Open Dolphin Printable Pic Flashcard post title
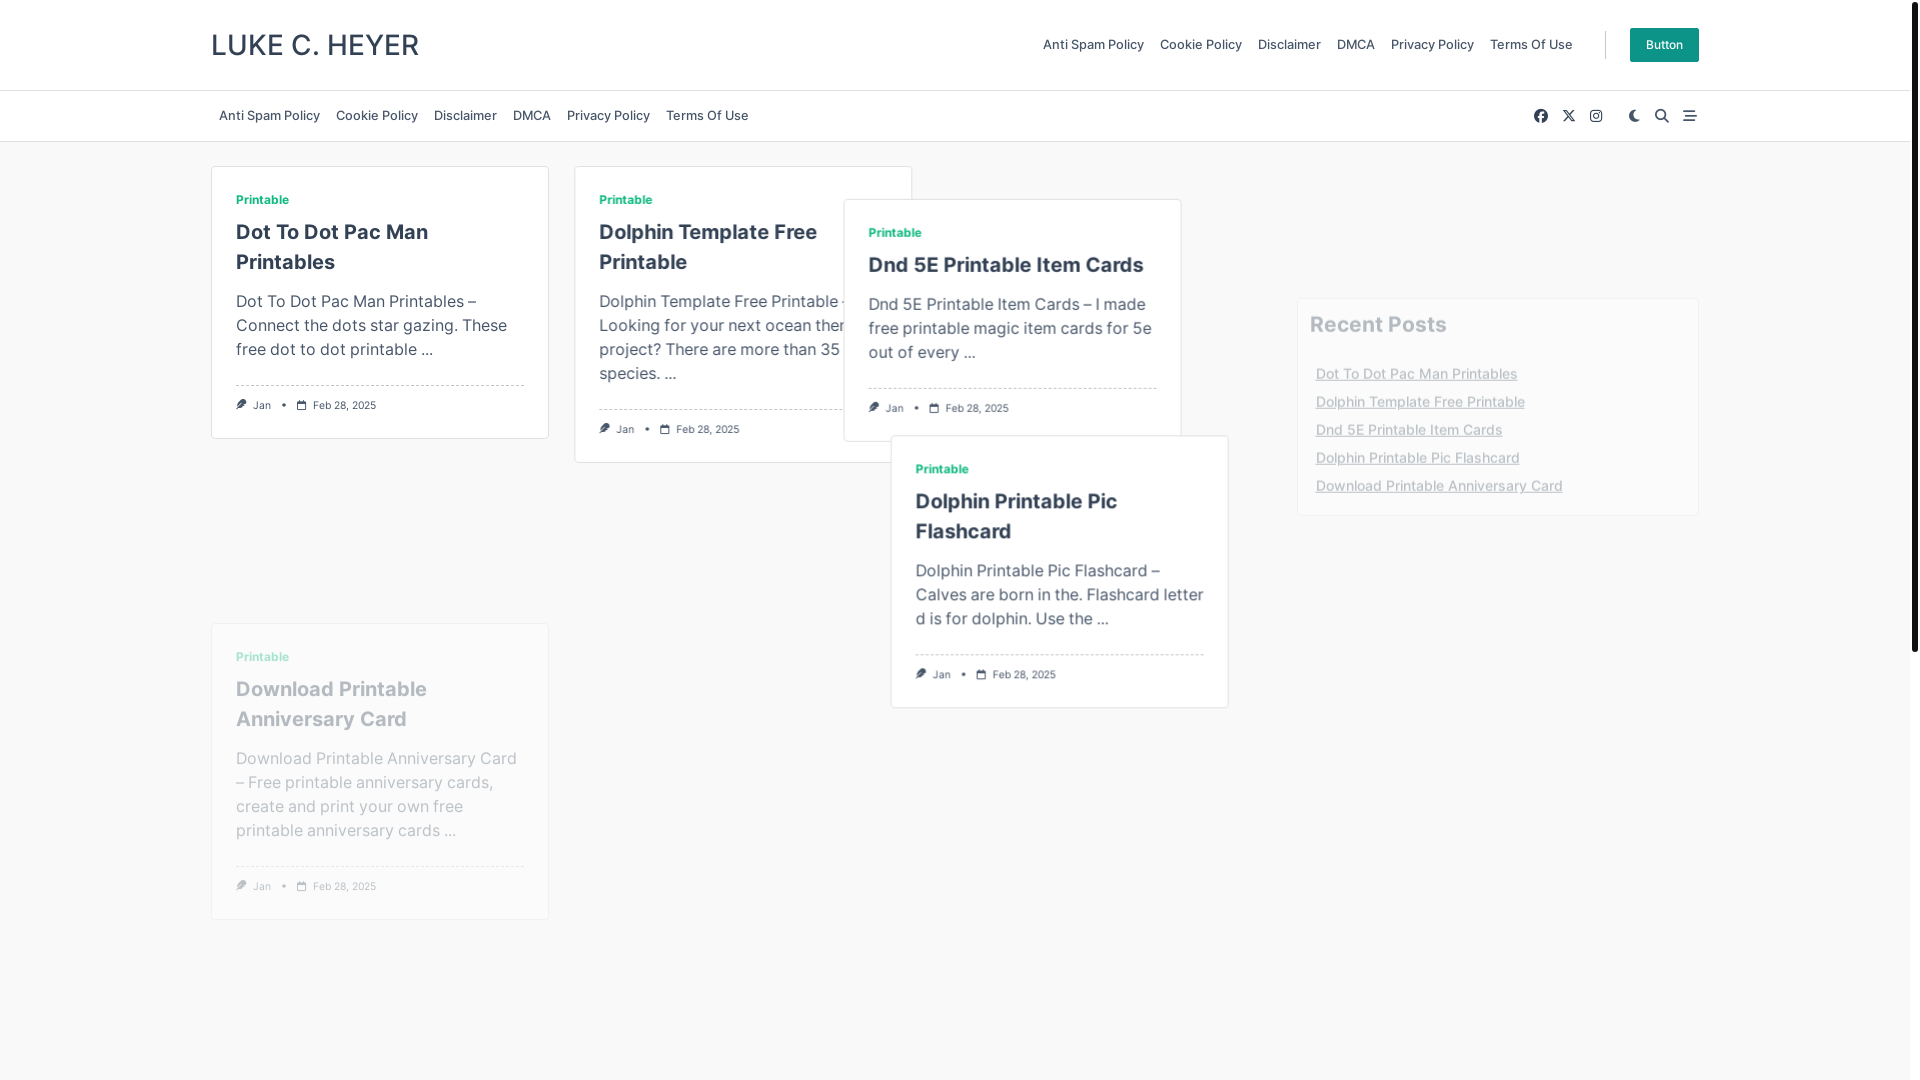This screenshot has width=1920, height=1080. coord(1016,516)
